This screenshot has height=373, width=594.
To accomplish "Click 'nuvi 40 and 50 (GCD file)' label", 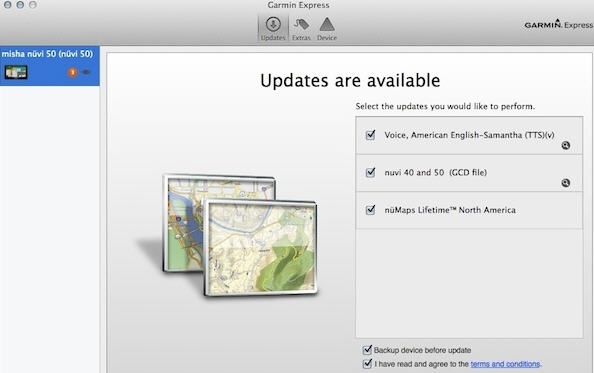I will [436, 173].
